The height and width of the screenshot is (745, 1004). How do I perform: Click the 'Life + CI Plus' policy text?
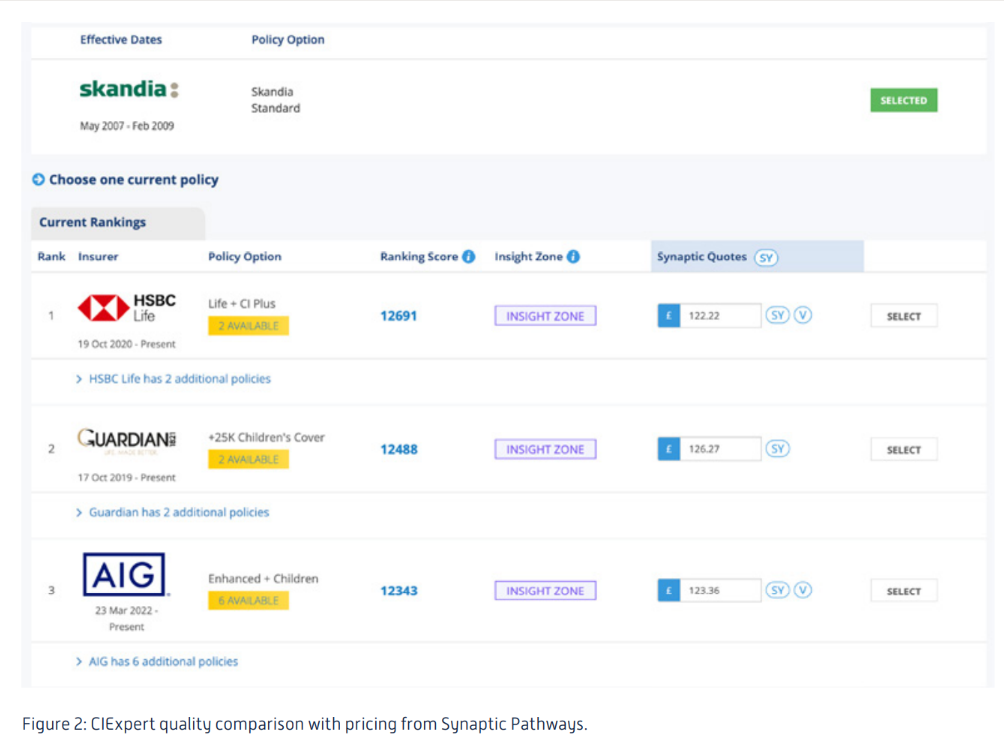coord(241,303)
